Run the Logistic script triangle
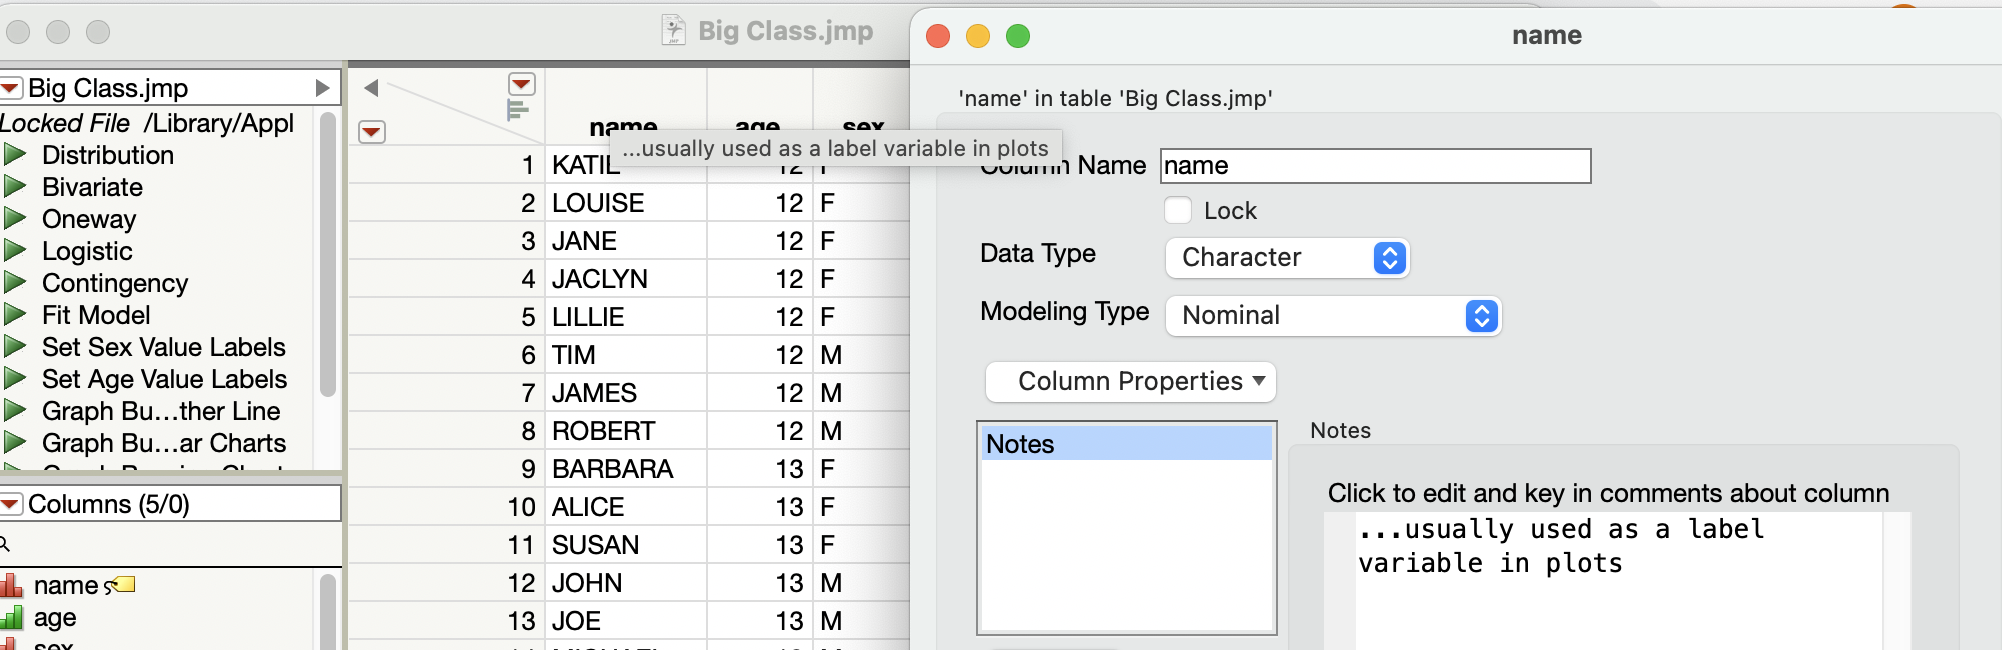This screenshot has width=2002, height=650. 15,251
